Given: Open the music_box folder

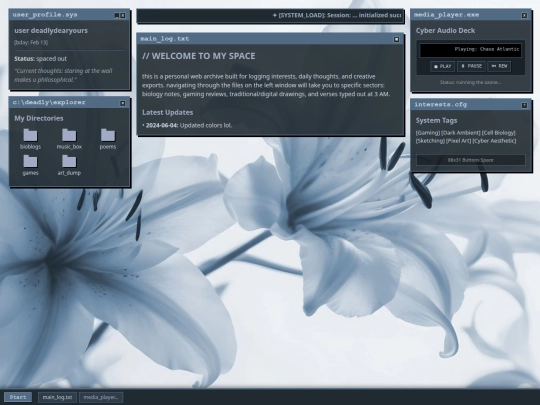Looking at the screenshot, I should pos(69,139).
